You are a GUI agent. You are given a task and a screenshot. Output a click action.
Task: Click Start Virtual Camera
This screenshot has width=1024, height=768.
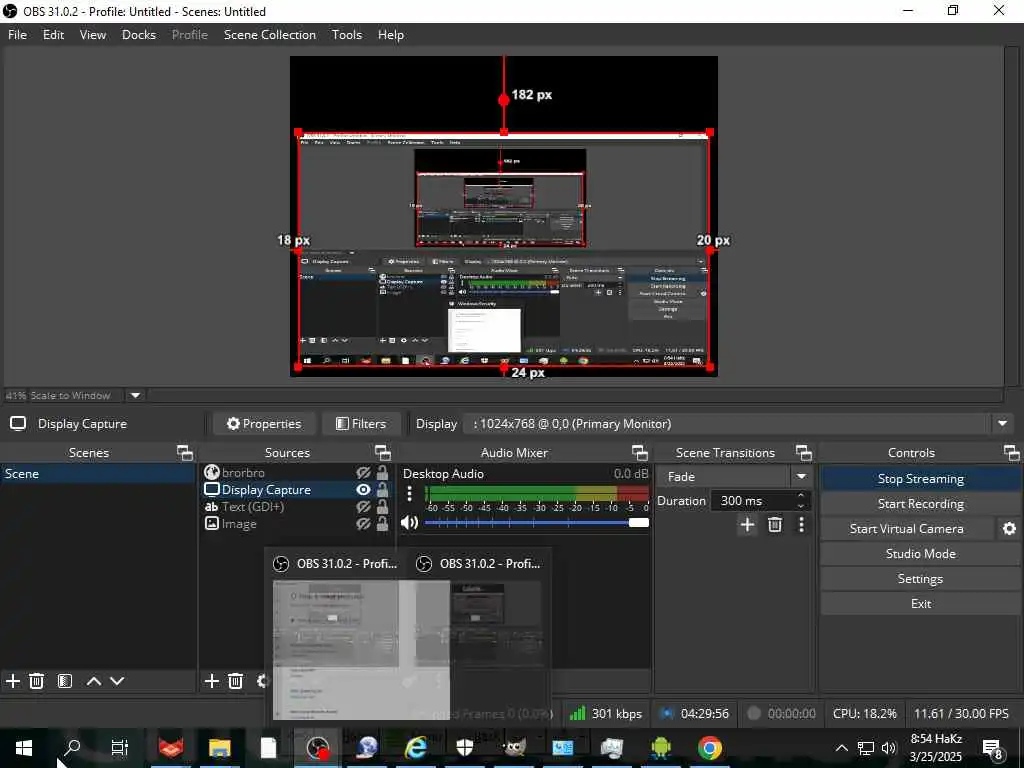click(x=906, y=529)
